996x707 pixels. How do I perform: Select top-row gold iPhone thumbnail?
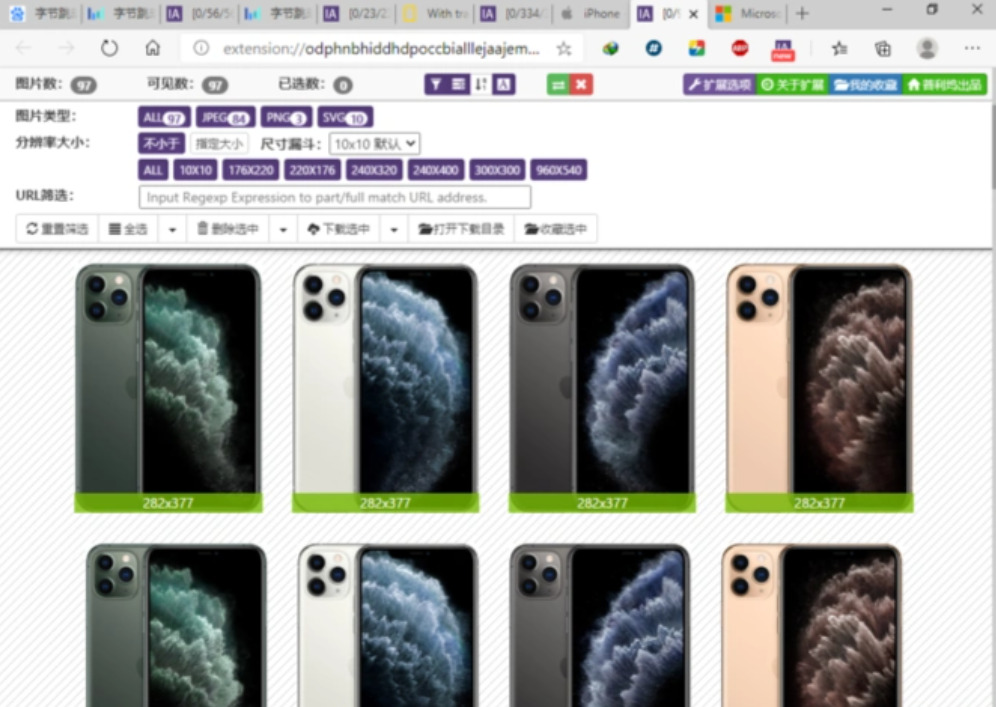[x=819, y=387]
